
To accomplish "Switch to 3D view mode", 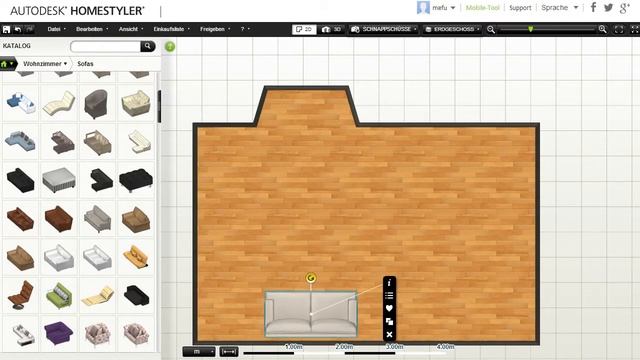I will click(x=331, y=29).
